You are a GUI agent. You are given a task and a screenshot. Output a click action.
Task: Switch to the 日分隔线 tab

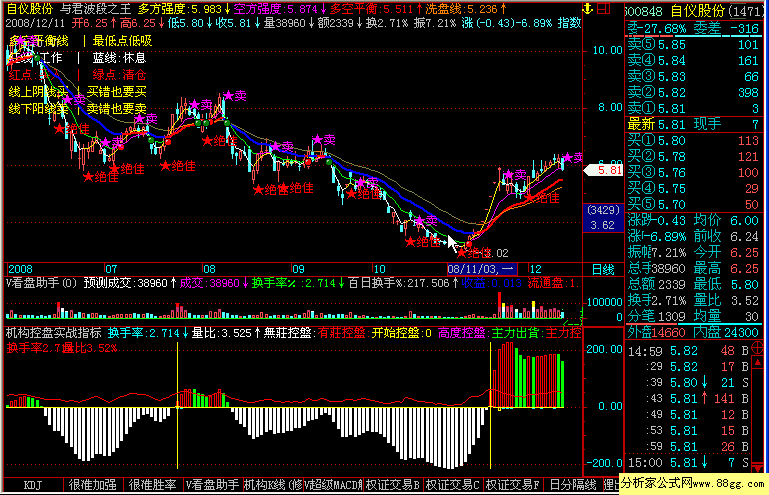tap(572, 485)
